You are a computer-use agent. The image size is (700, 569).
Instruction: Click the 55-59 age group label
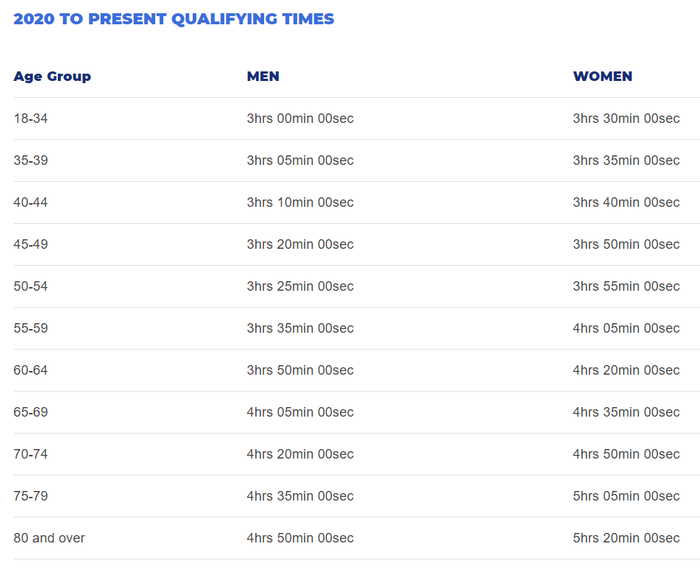click(x=29, y=328)
